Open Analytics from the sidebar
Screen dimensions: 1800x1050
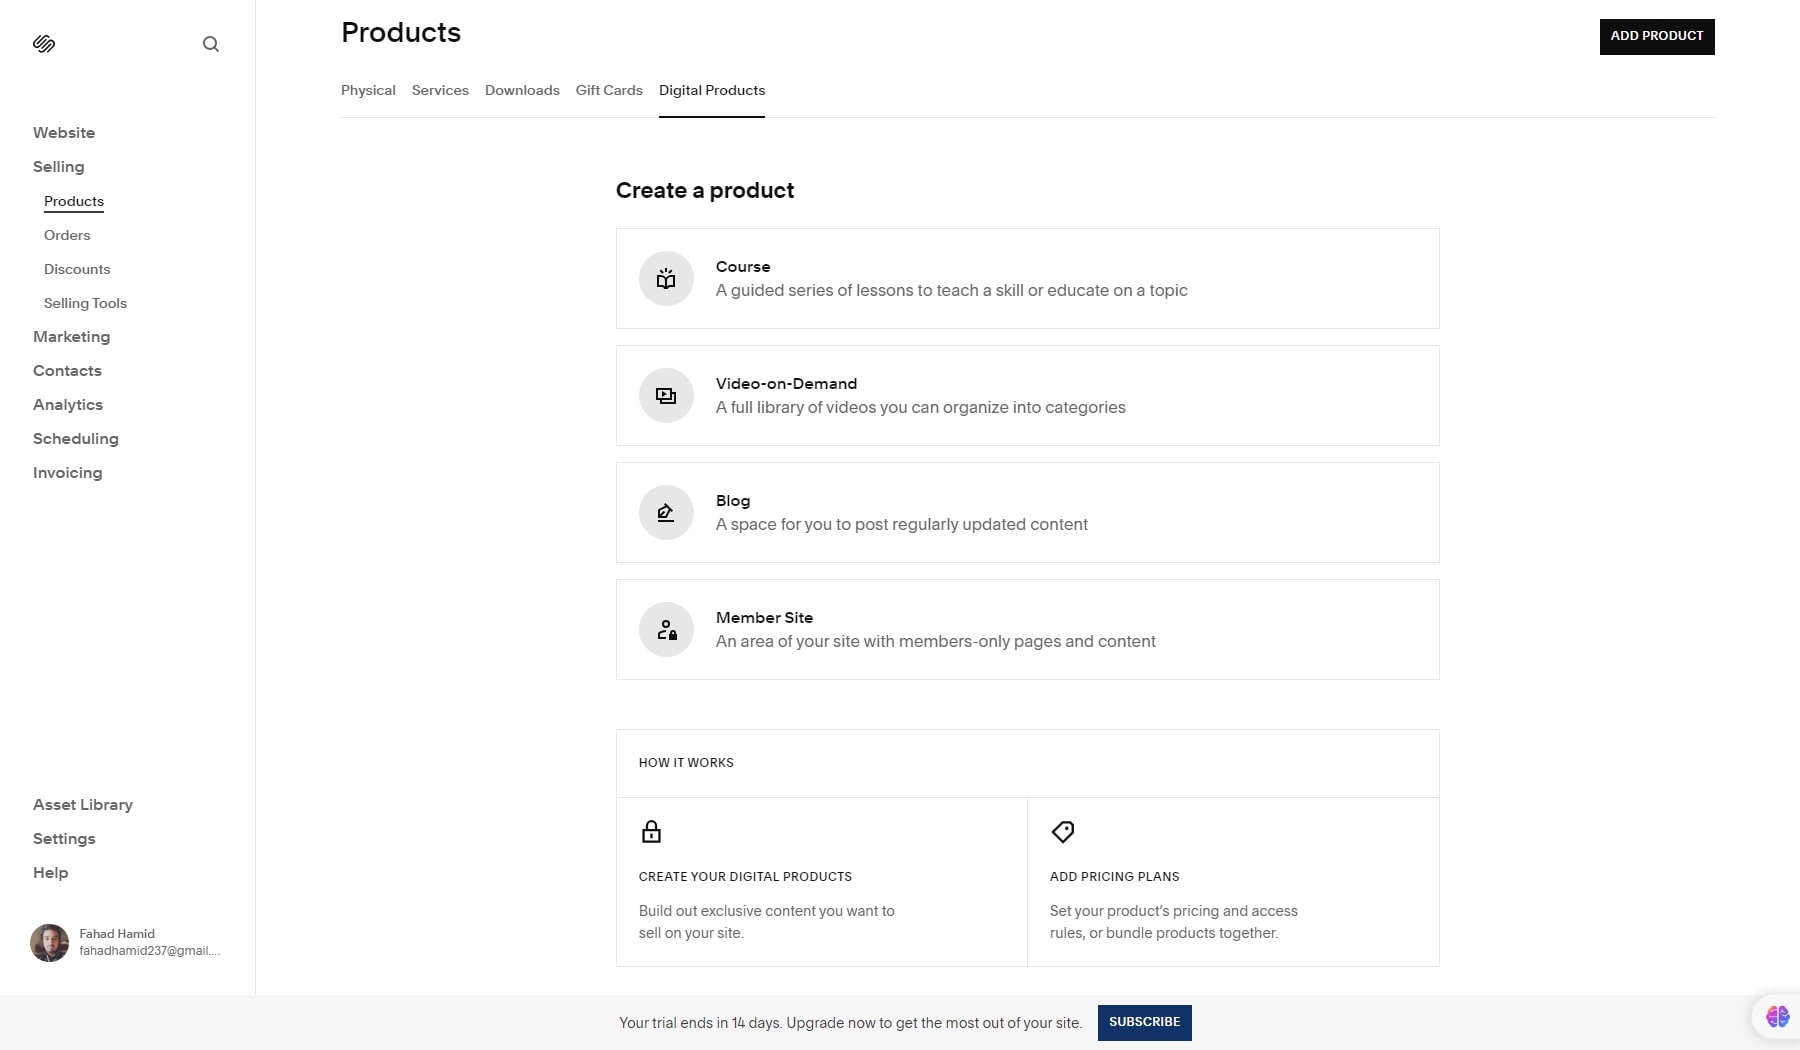tap(68, 404)
